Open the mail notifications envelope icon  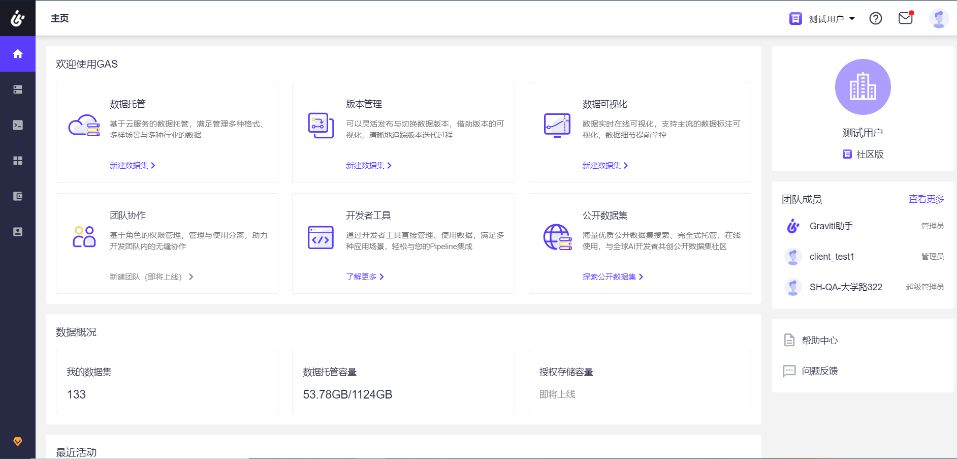coord(905,18)
